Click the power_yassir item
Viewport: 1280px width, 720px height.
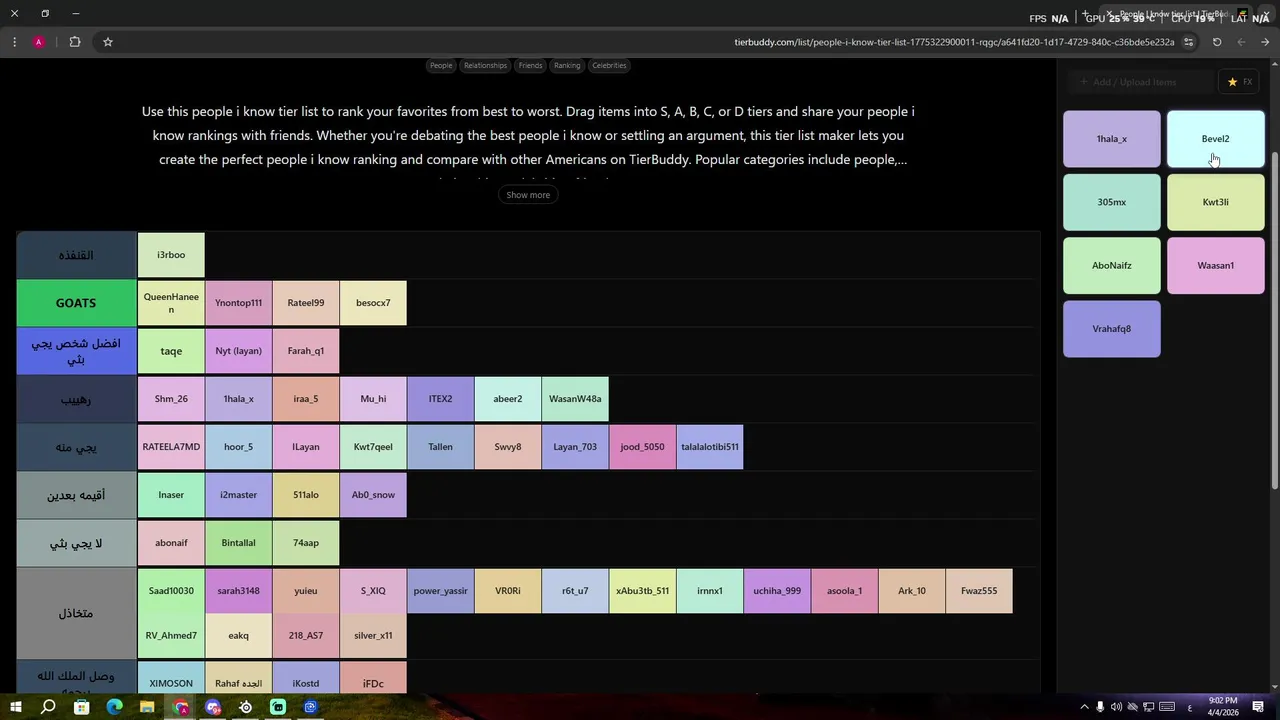(440, 591)
